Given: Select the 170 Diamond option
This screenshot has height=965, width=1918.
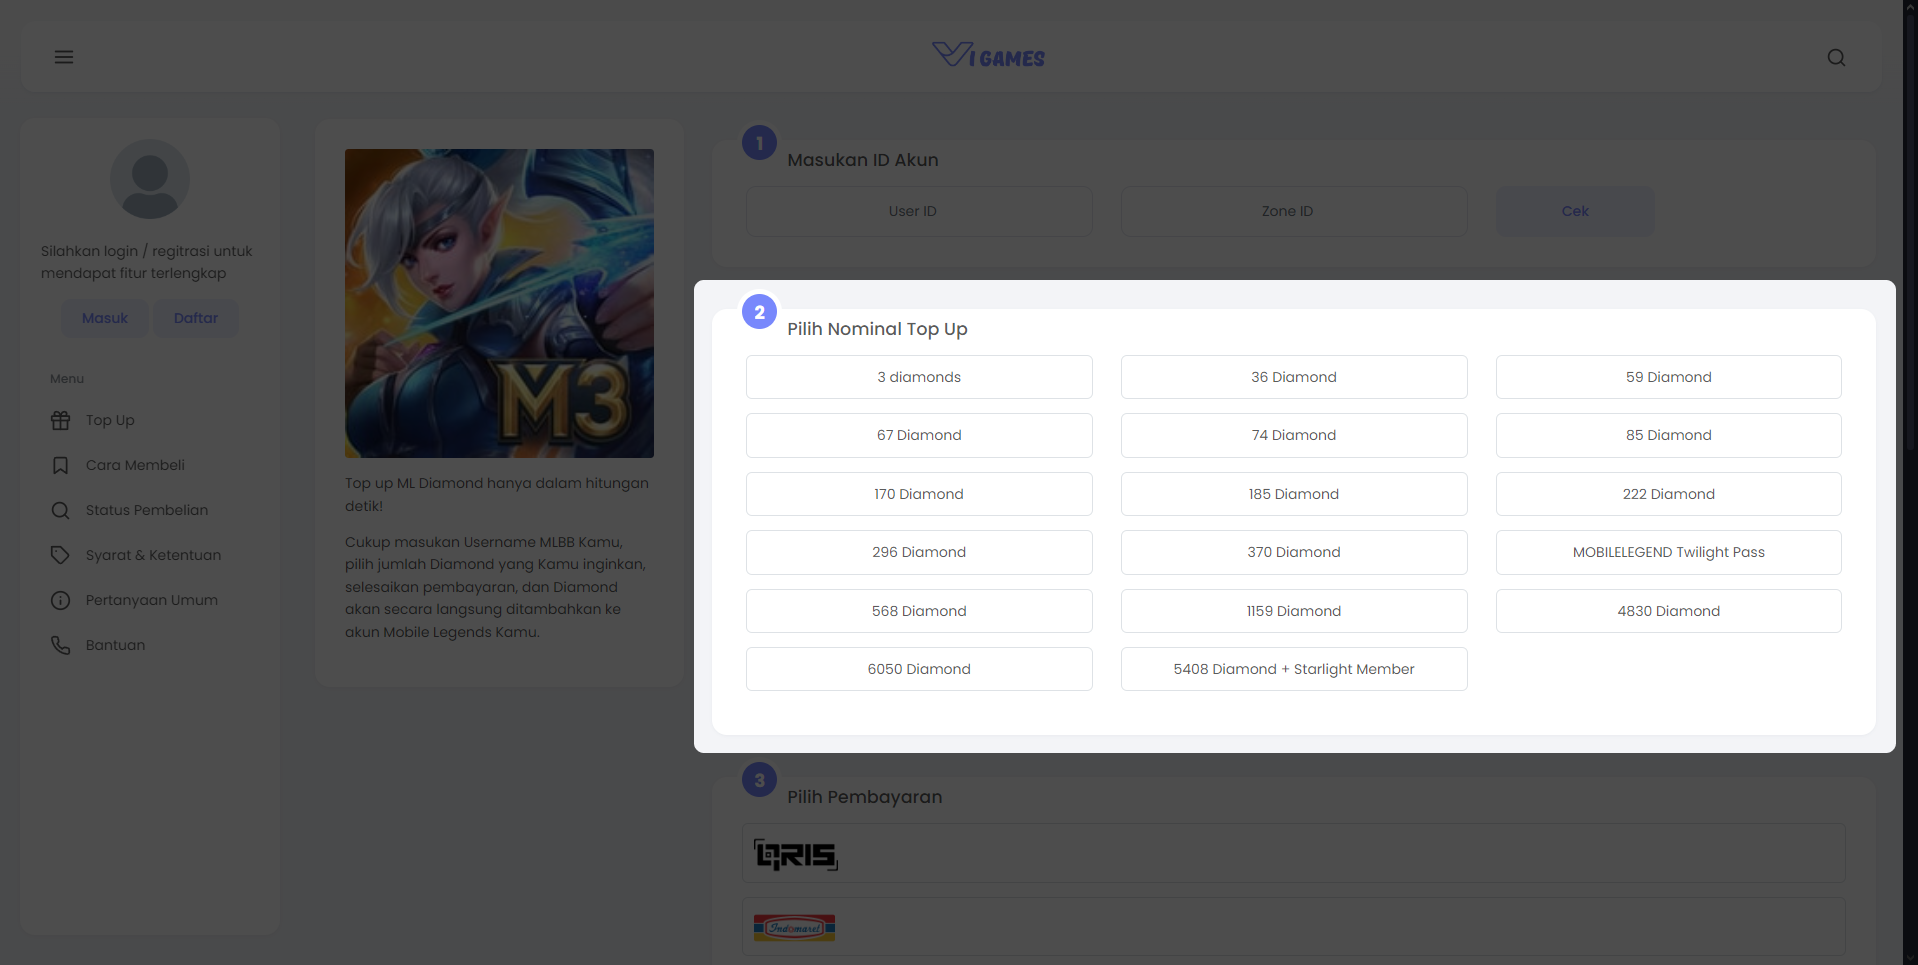Looking at the screenshot, I should pos(919,494).
